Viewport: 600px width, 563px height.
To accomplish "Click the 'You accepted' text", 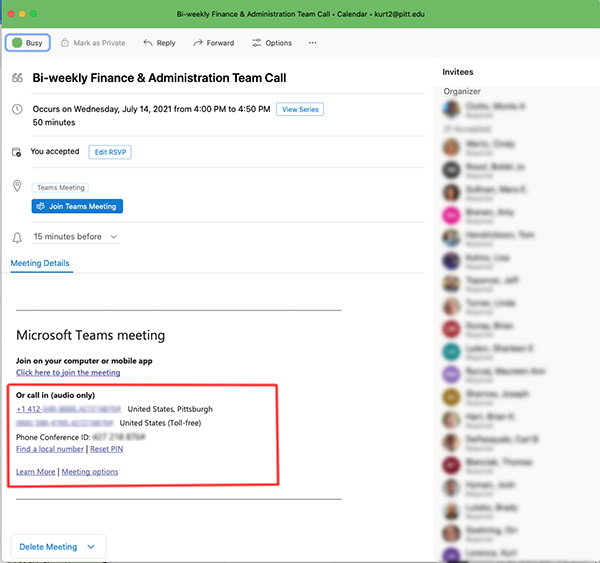I will 55,152.
